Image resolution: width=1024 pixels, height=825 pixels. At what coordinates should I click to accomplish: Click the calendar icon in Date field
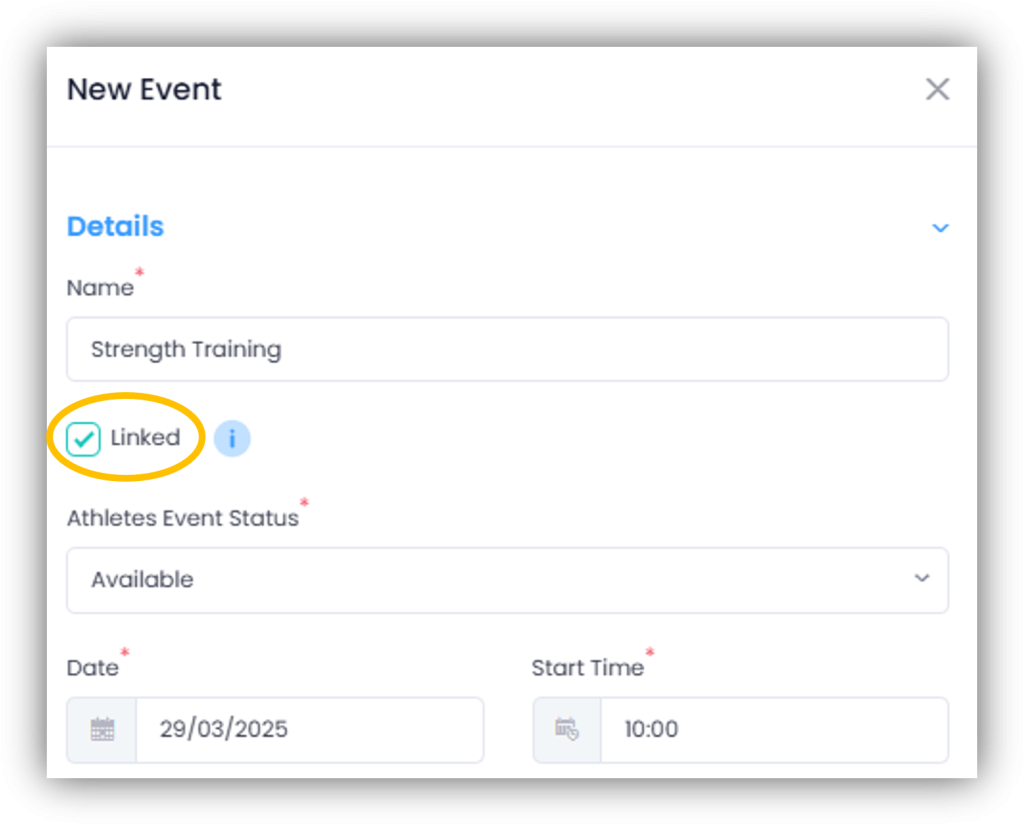pos(102,729)
